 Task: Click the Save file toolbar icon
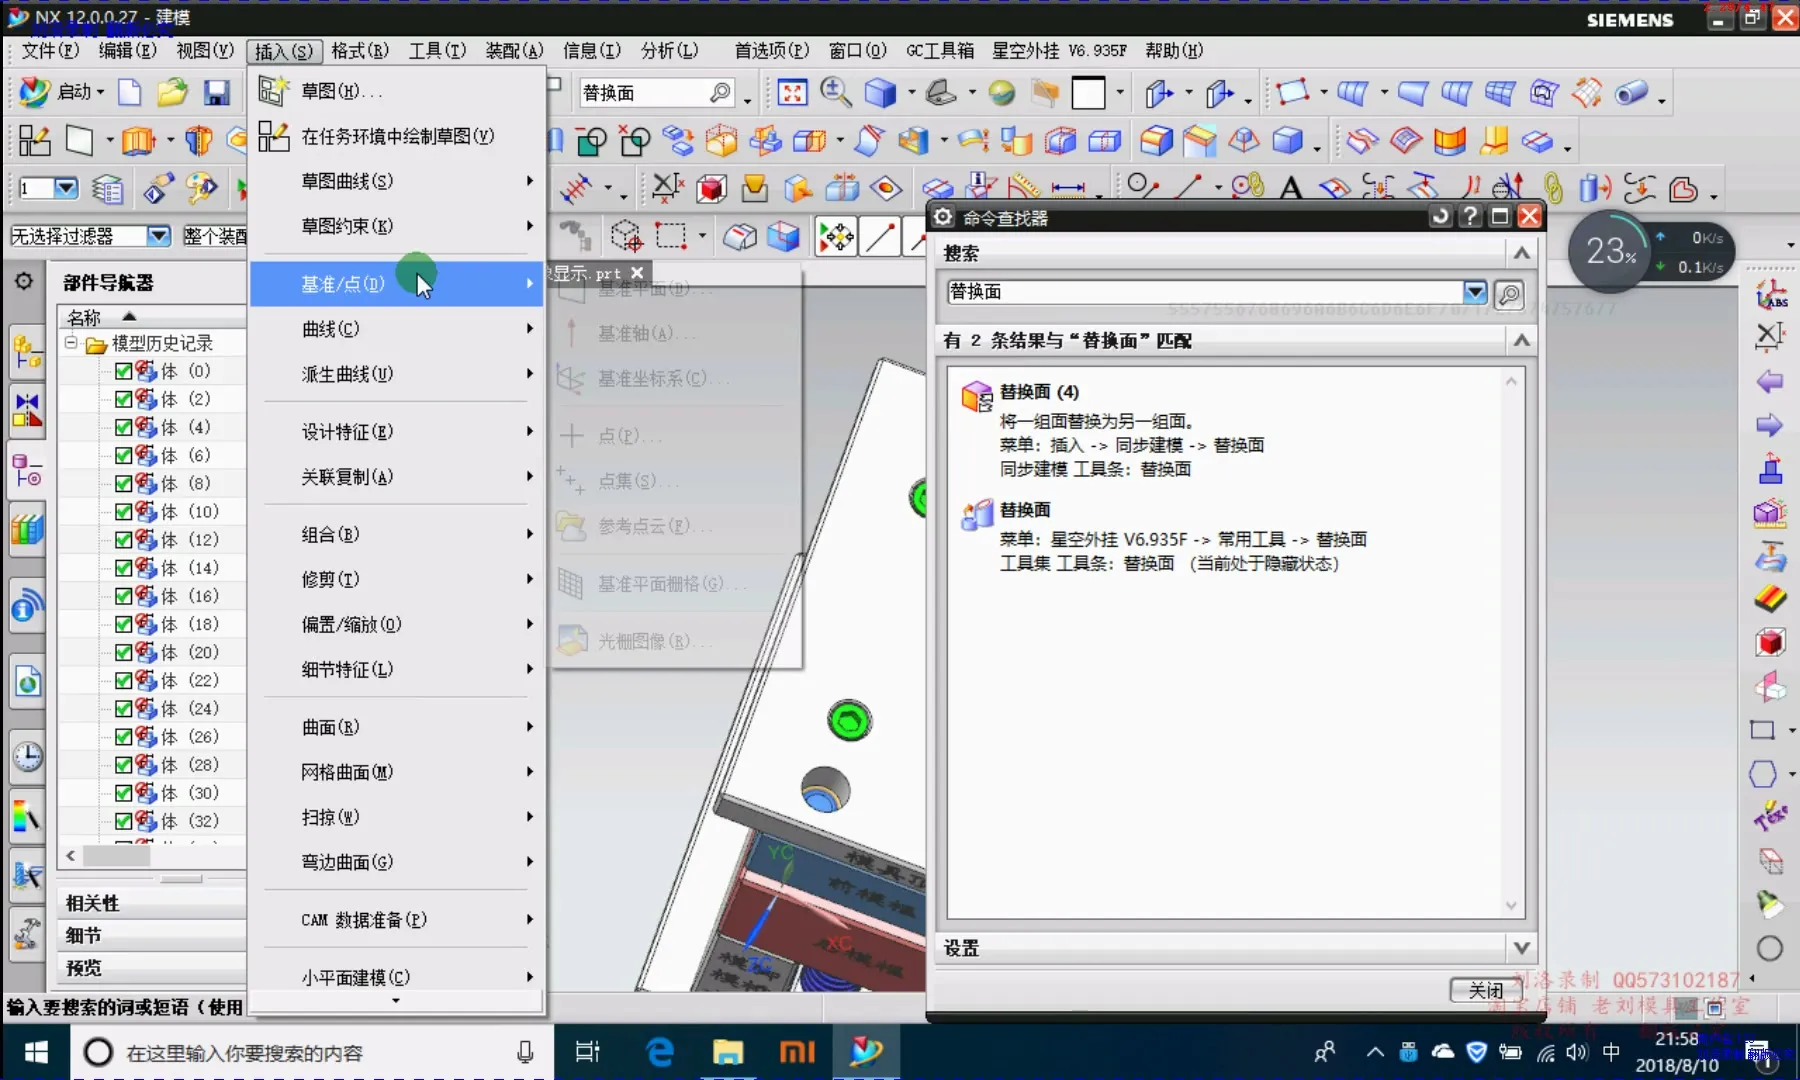216,93
